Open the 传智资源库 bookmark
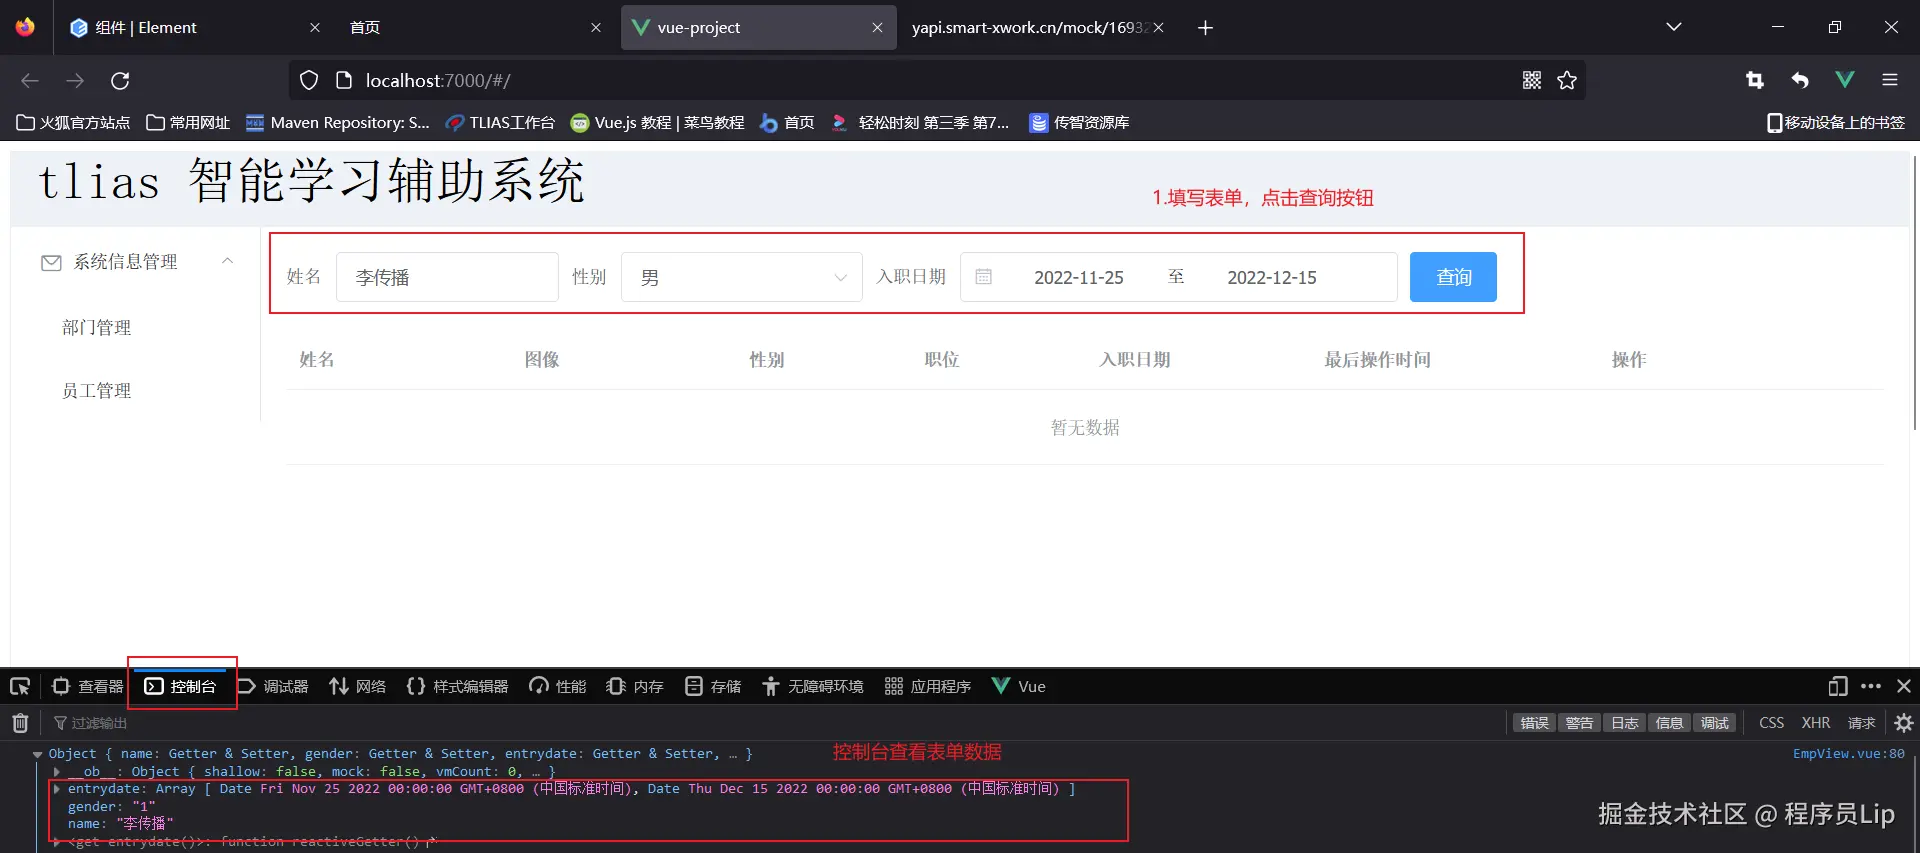1920x853 pixels. [1079, 122]
